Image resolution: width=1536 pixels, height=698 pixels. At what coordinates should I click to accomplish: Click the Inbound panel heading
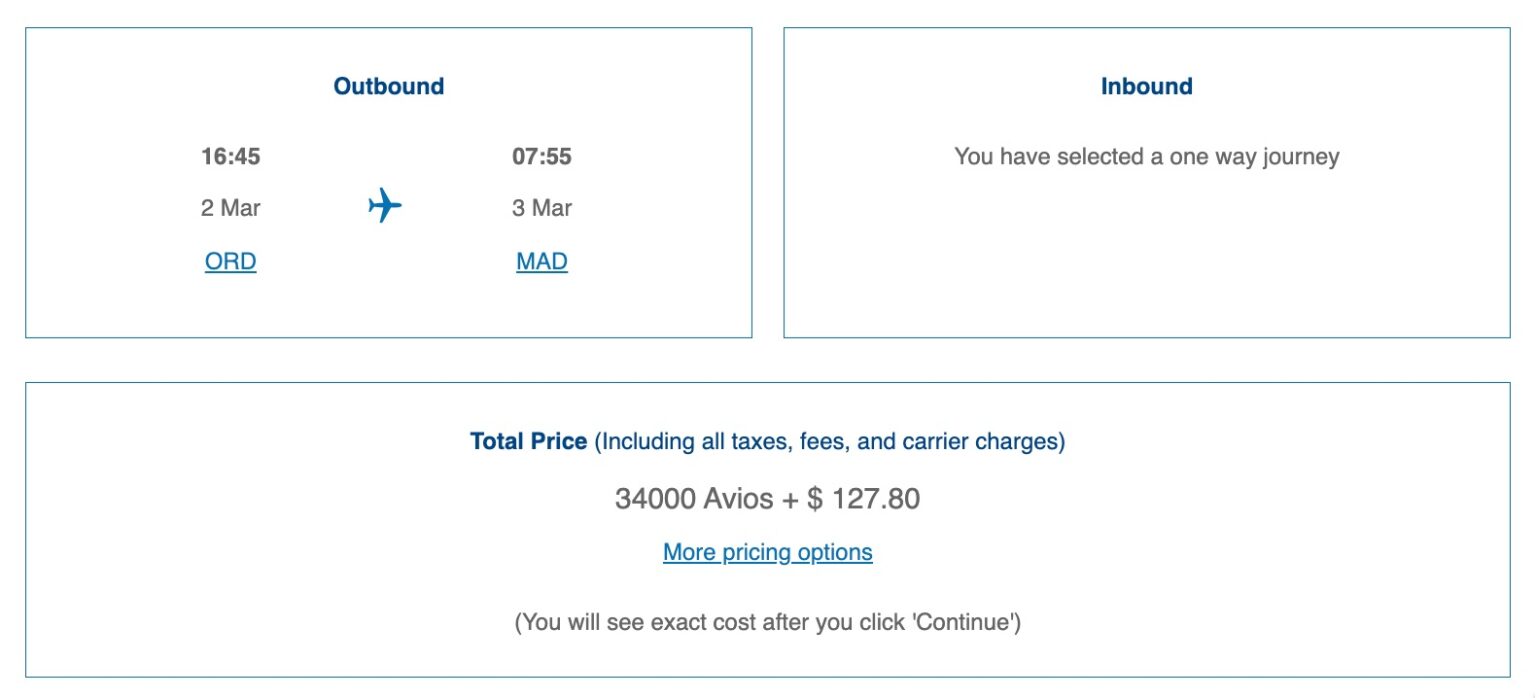pyautogui.click(x=1146, y=86)
